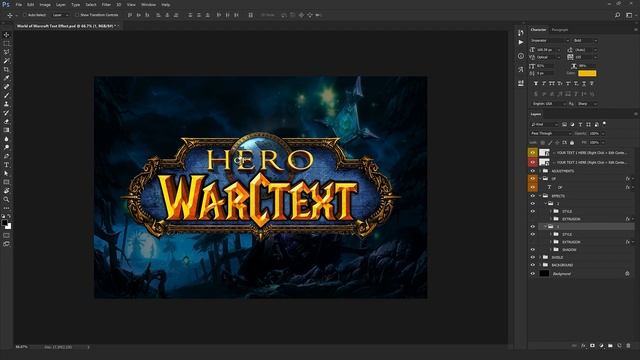The height and width of the screenshot is (360, 640).
Task: Enable the Auto-Select checkbox
Action: coord(24,15)
